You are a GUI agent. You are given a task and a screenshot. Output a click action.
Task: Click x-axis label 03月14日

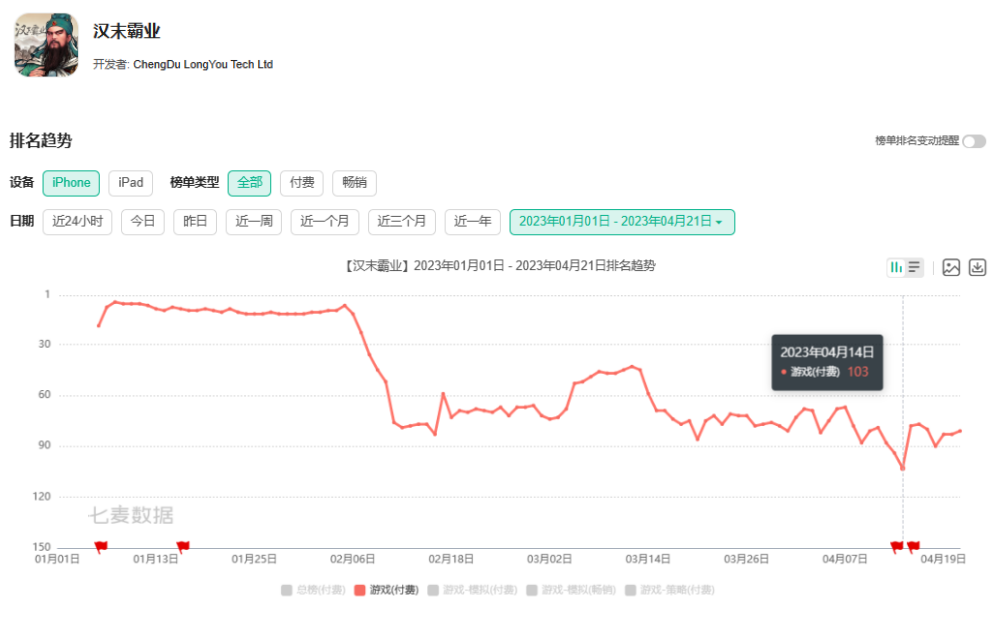(648, 559)
